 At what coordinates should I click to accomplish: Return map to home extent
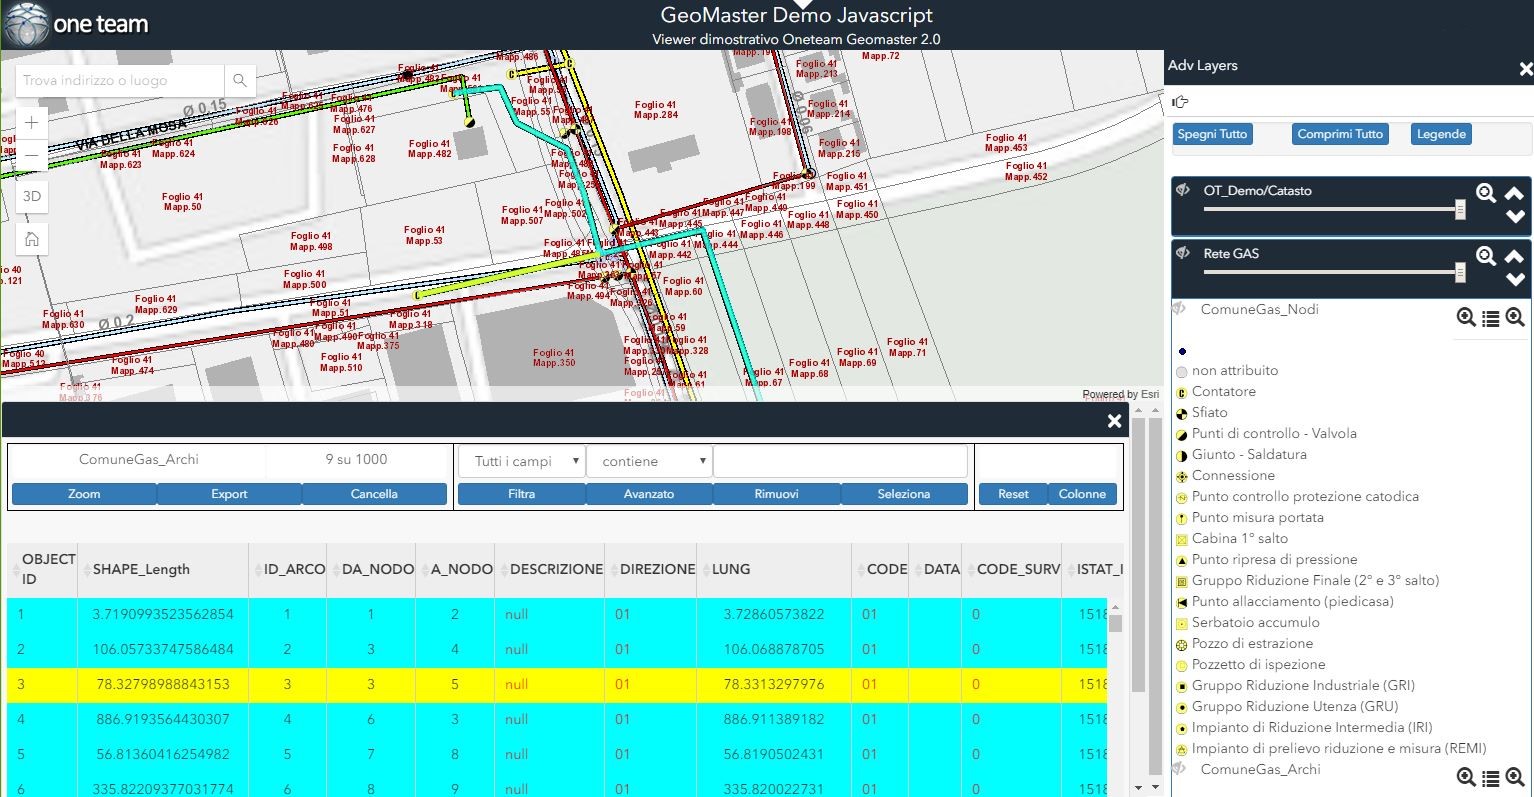coord(32,238)
